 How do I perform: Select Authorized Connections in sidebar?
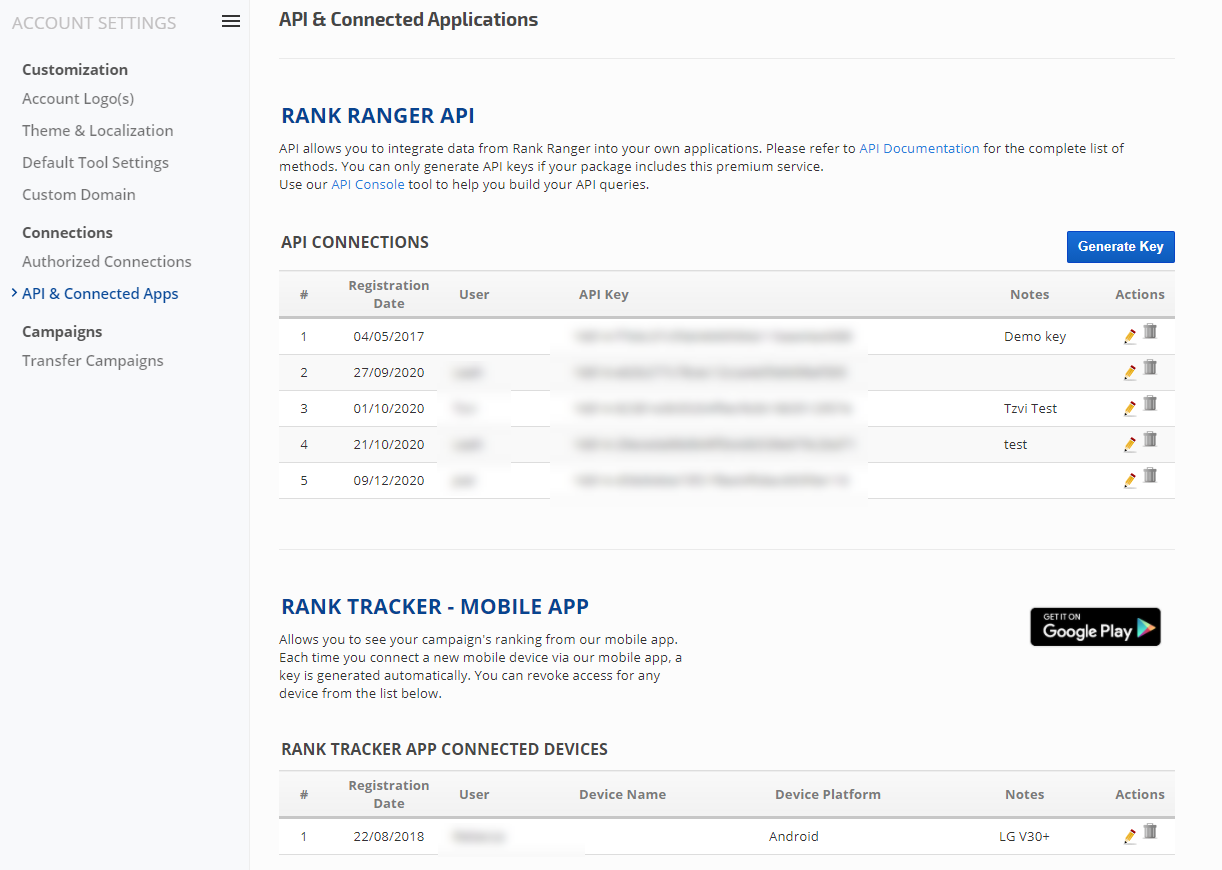pos(107,262)
